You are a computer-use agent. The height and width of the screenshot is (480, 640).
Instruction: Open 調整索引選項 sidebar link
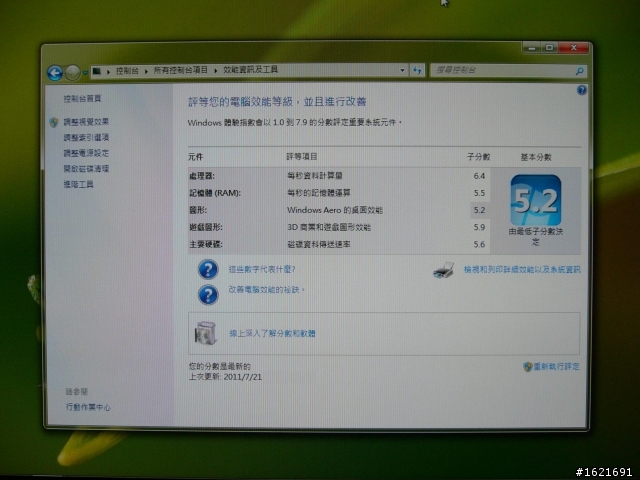coord(86,137)
